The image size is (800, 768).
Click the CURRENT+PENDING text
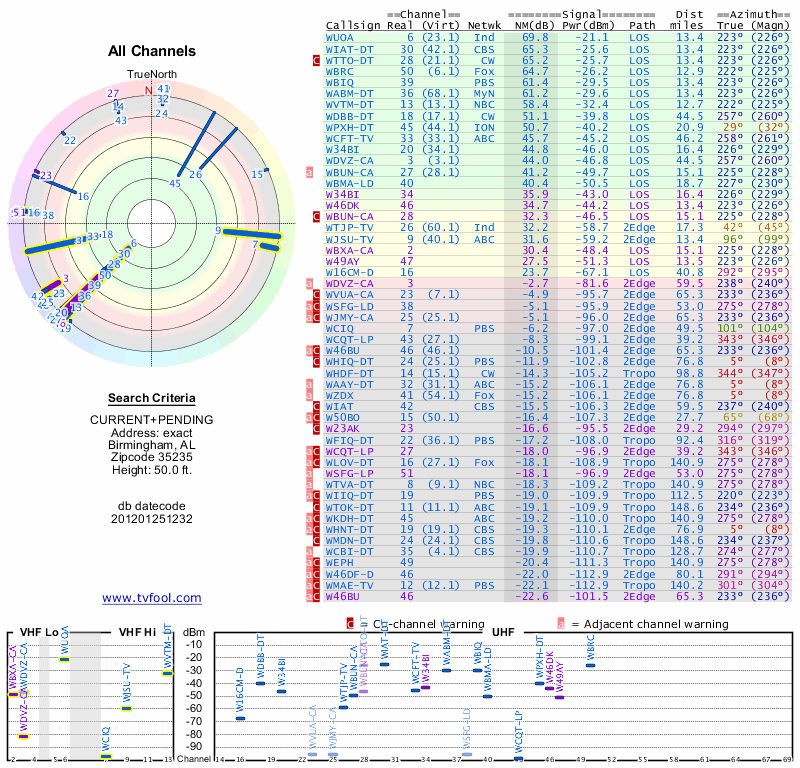152,420
